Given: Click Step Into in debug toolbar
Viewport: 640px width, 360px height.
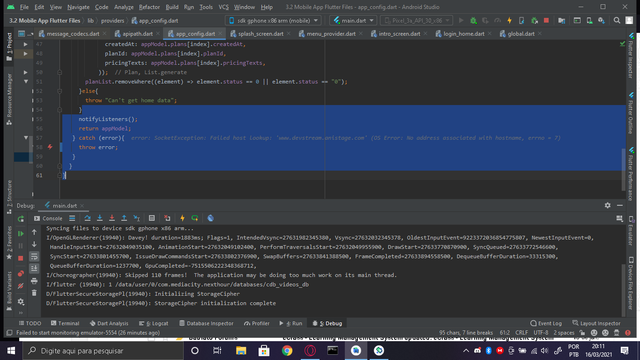Looking at the screenshot, I should (100, 218).
